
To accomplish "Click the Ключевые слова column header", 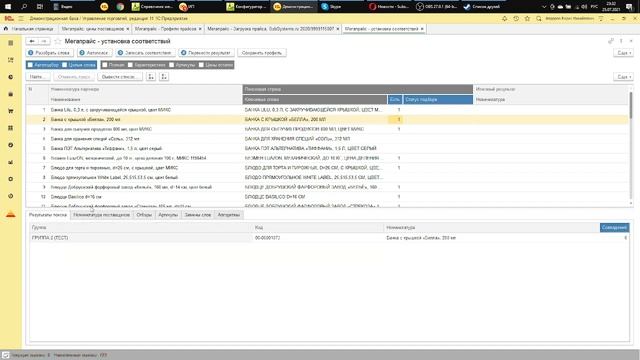I will pyautogui.click(x=315, y=100).
